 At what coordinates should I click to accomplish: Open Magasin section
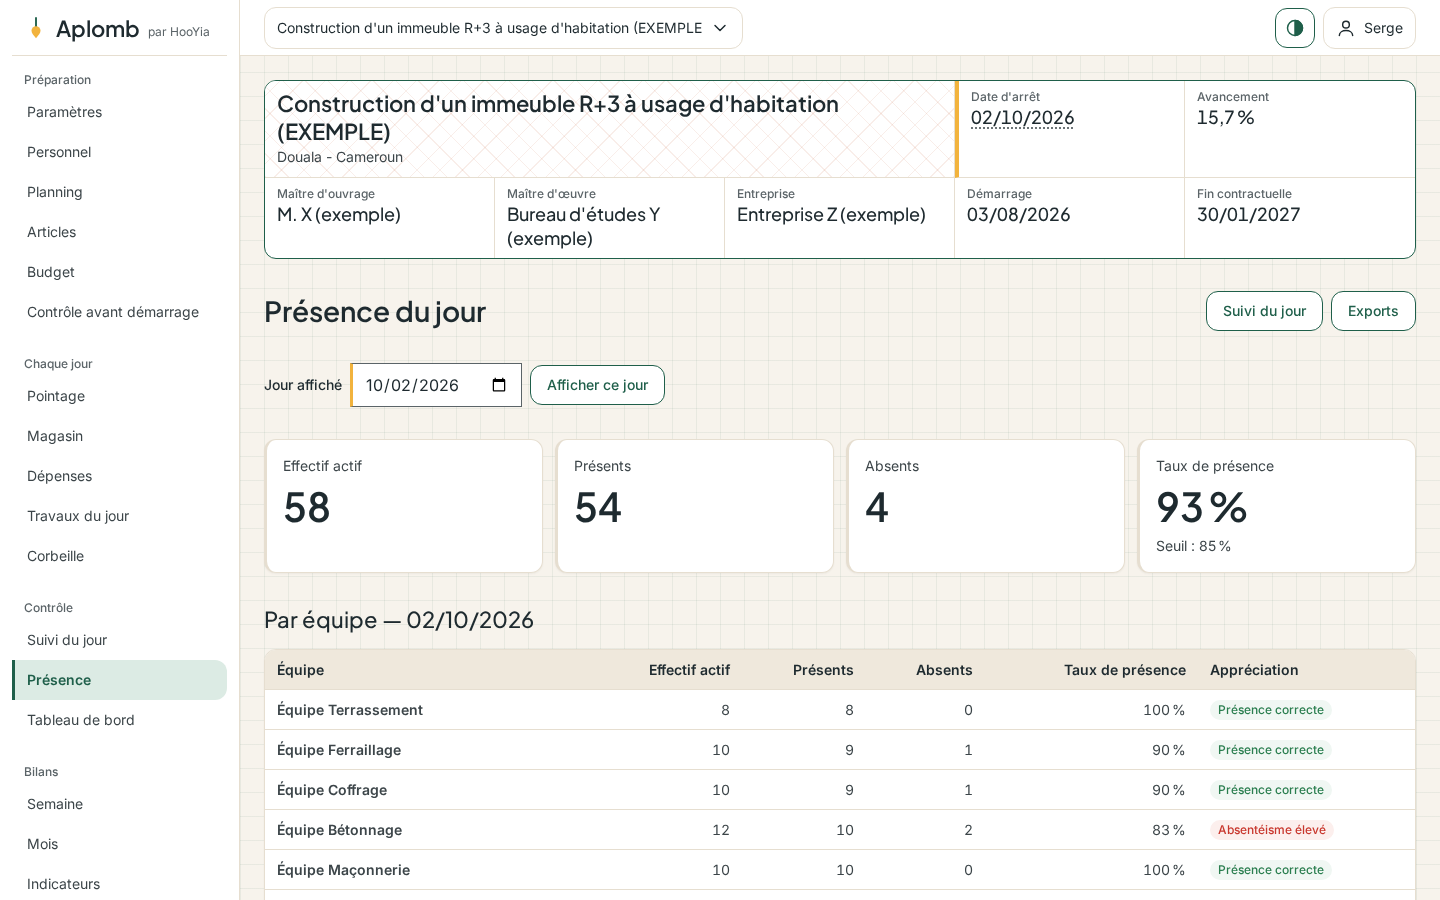pos(119,436)
